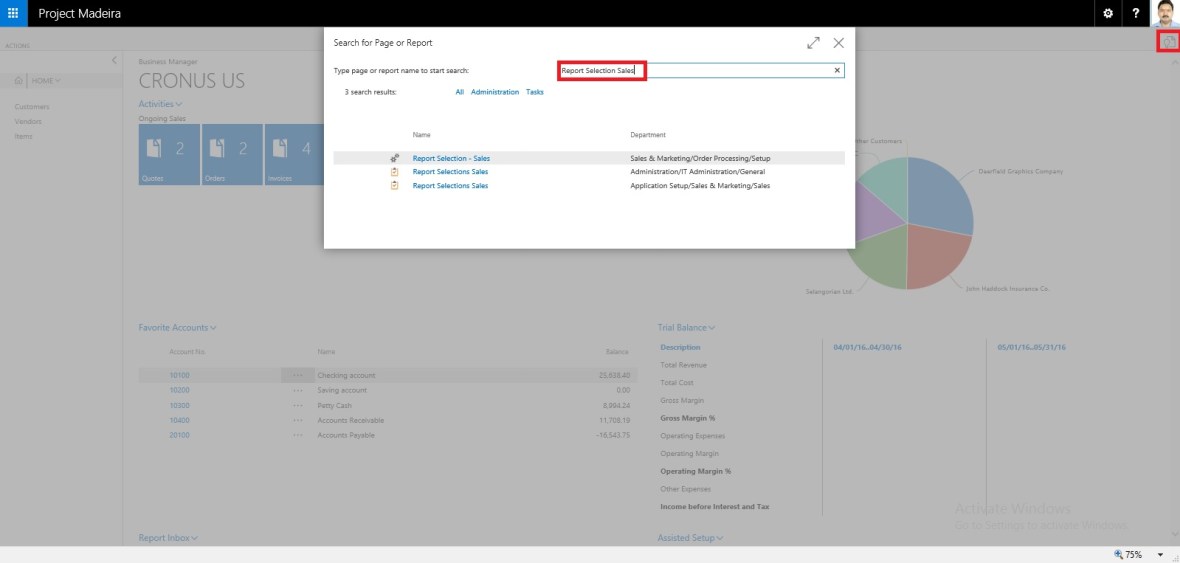Show All search results filter

tap(459, 92)
